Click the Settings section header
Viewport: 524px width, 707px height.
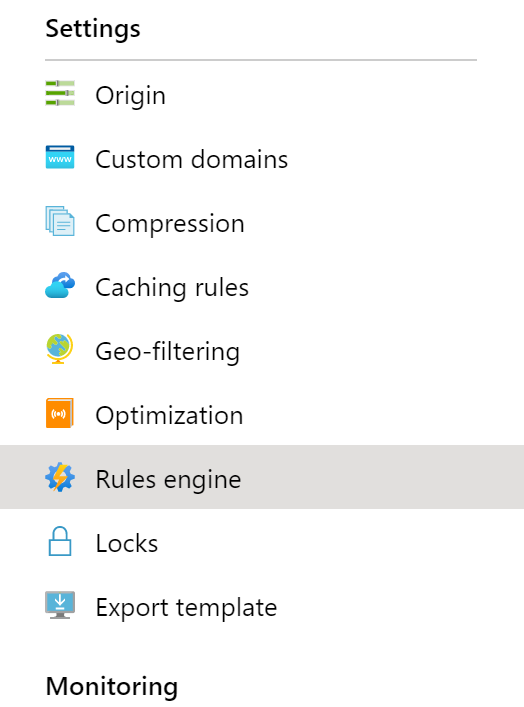coord(93,28)
